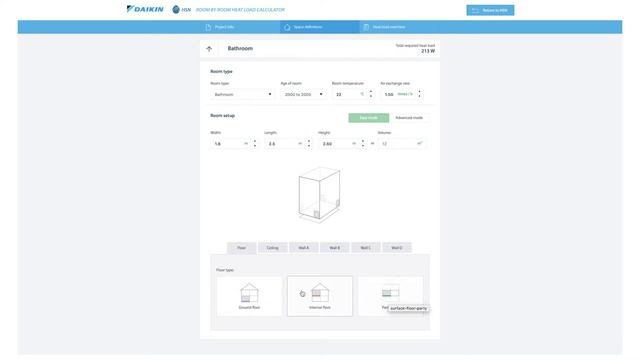640x360 pixels.
Task: Open the Heat load overview step
Action: [399, 27]
